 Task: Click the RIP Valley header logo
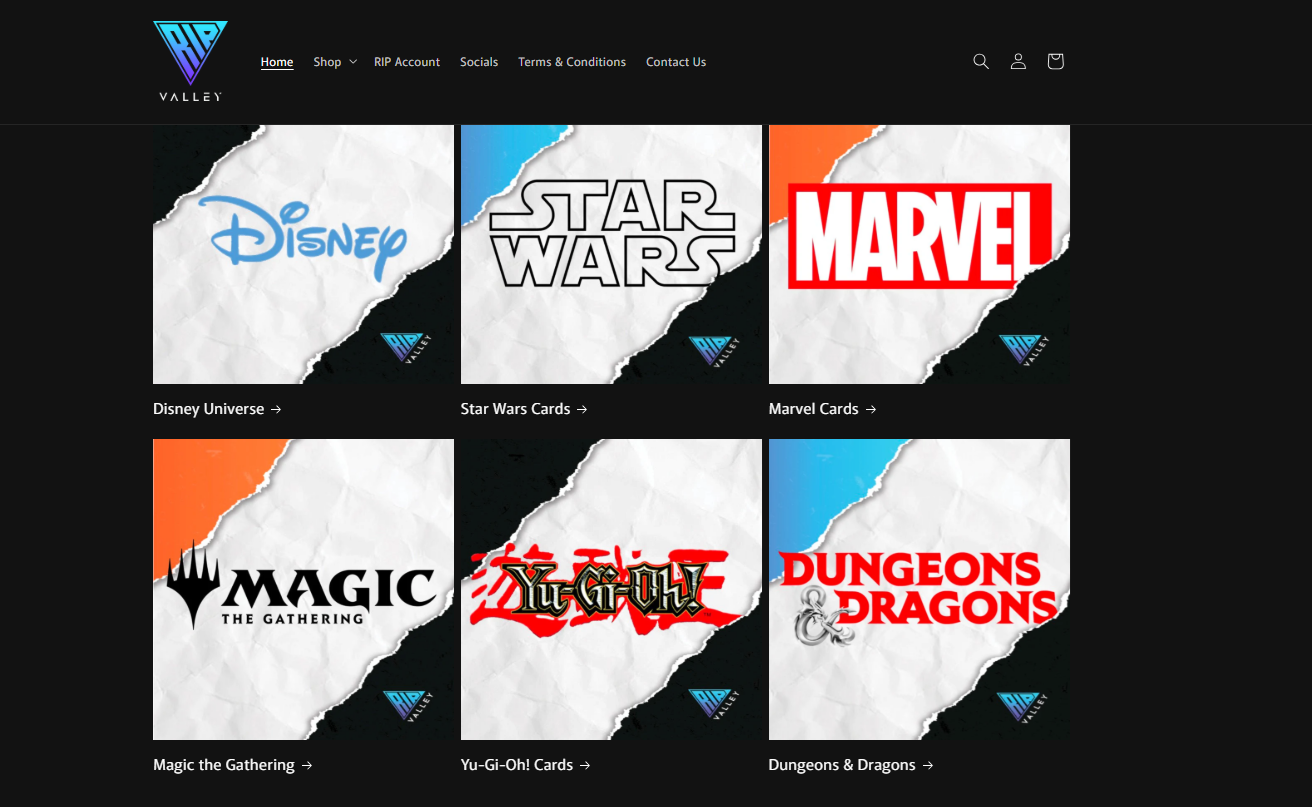[190, 62]
